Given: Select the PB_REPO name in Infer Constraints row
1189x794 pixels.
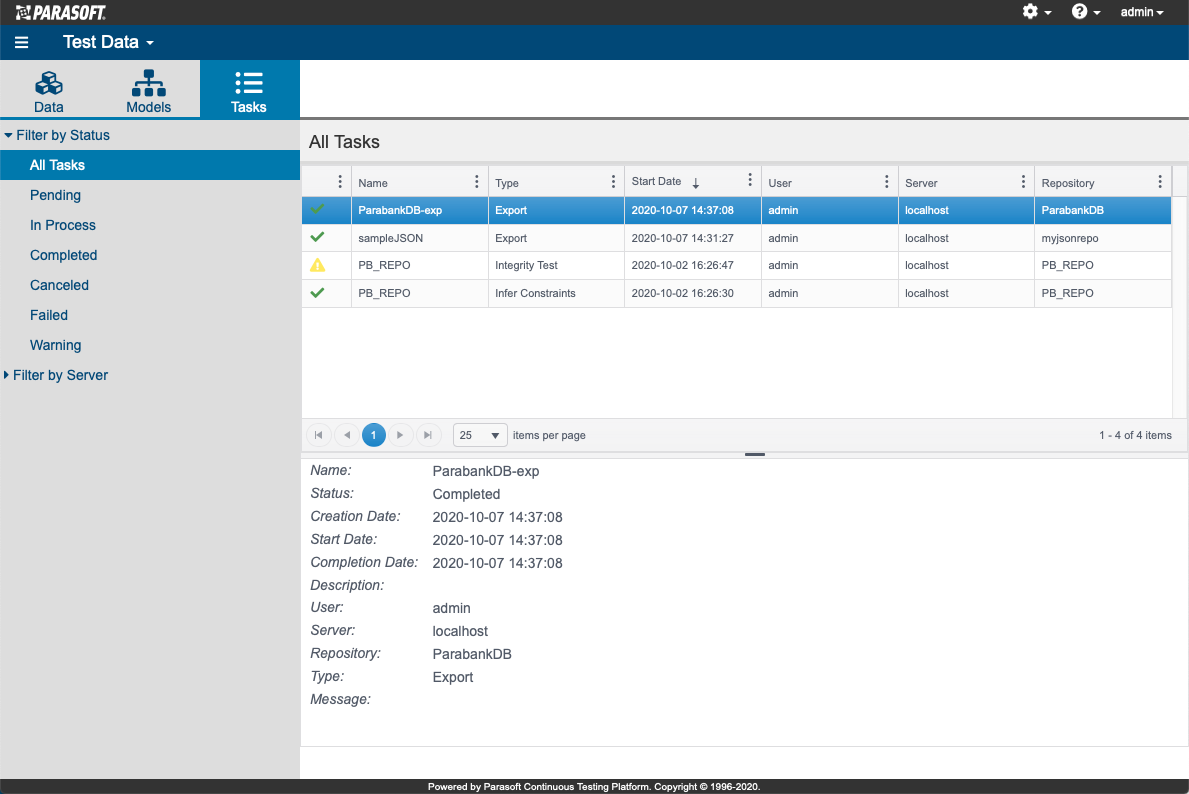Looking at the screenshot, I should pos(384,293).
